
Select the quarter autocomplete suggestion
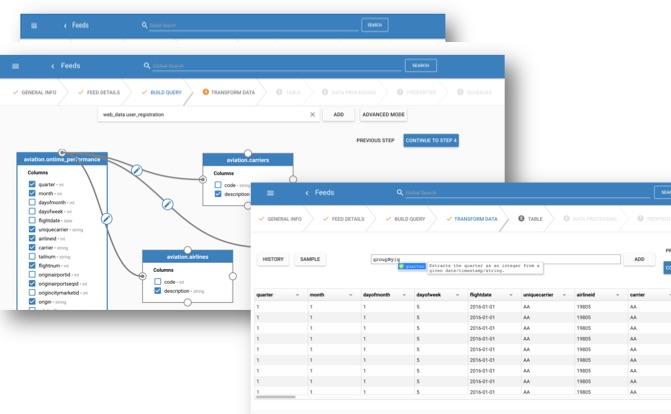pos(412,266)
